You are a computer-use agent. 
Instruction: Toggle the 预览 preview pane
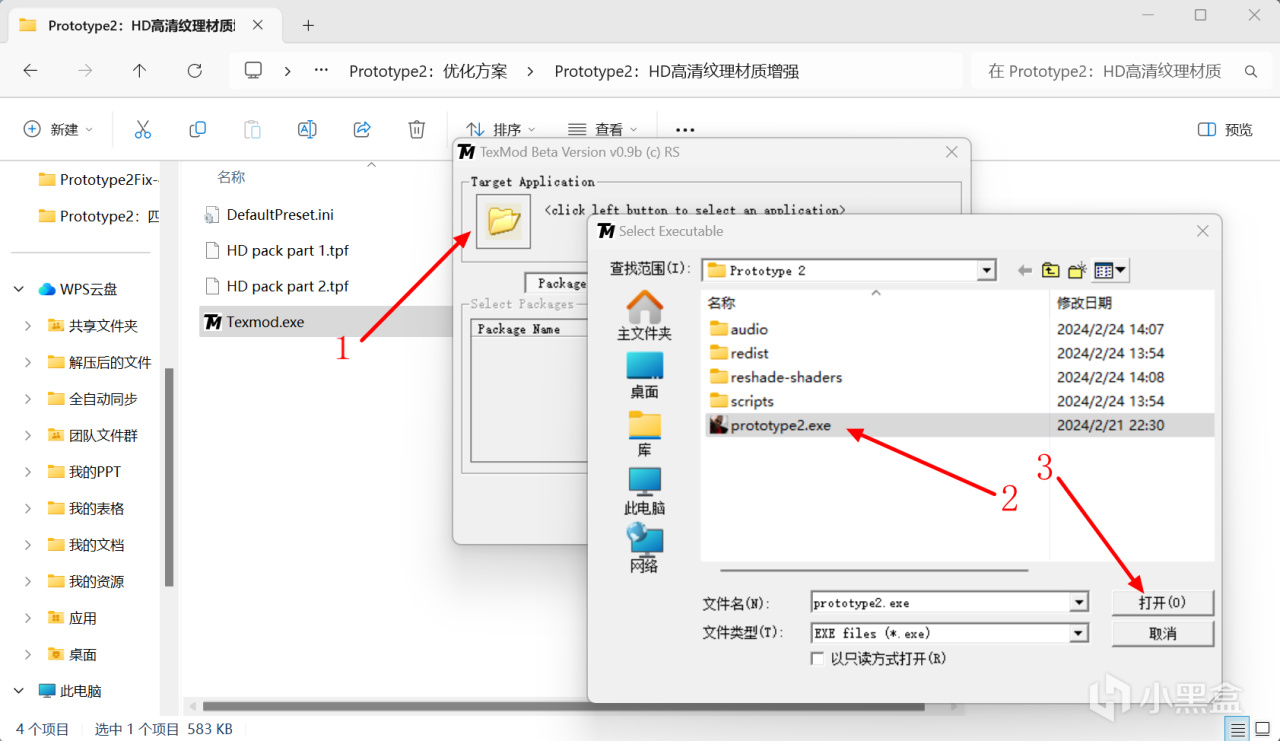coord(1225,129)
